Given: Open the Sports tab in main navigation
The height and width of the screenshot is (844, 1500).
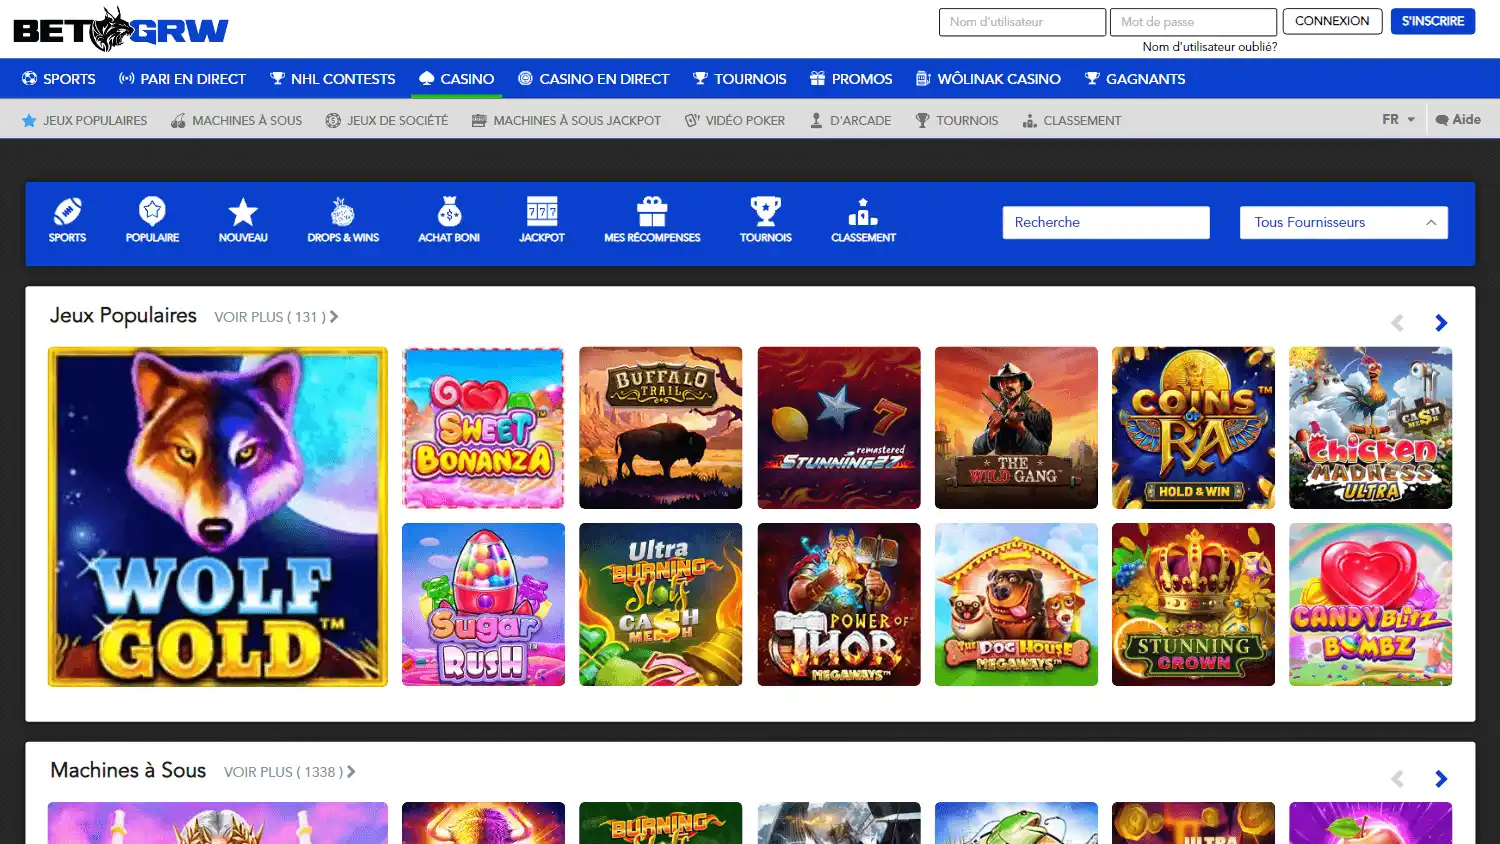Looking at the screenshot, I should pyautogui.click(x=59, y=78).
